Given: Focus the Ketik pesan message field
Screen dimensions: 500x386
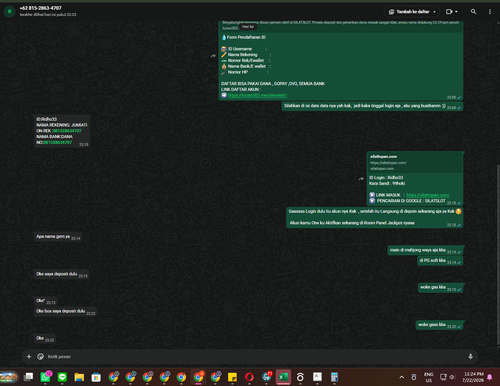Looking at the screenshot, I should pos(253,357).
